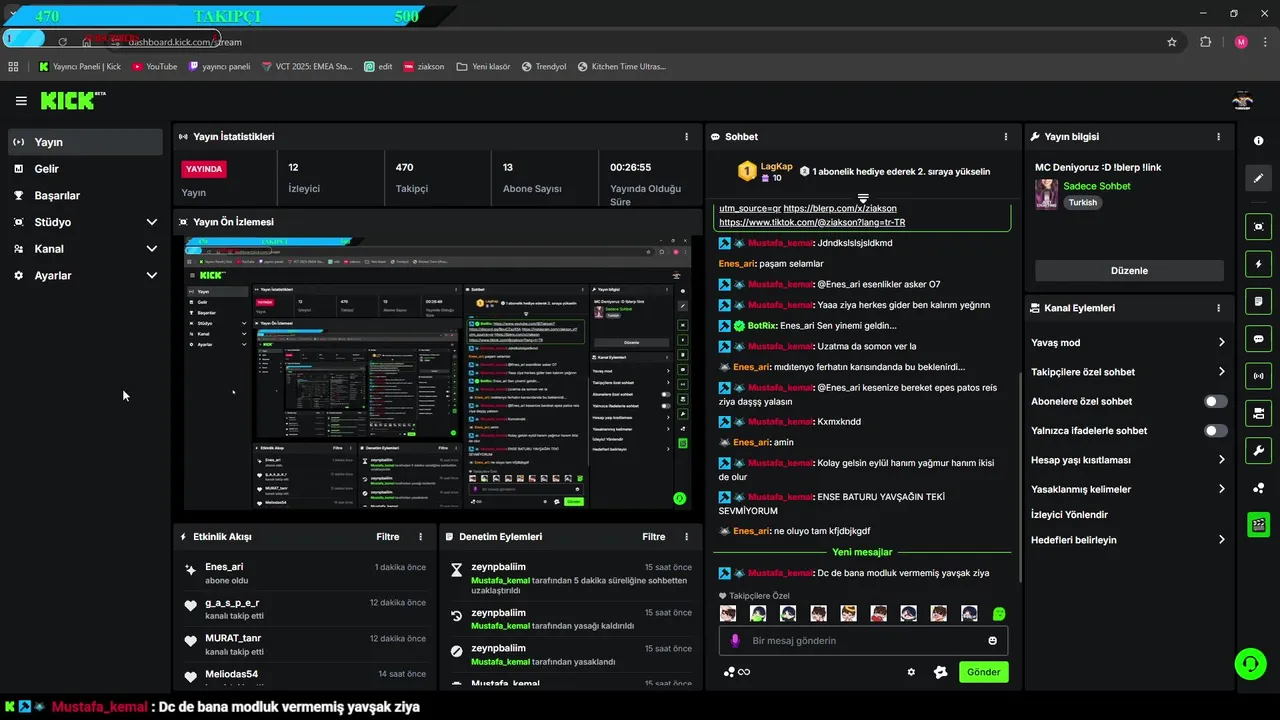Open Etkinlik Akışı three-dot menu
This screenshot has width=1280, height=720.
coord(420,537)
